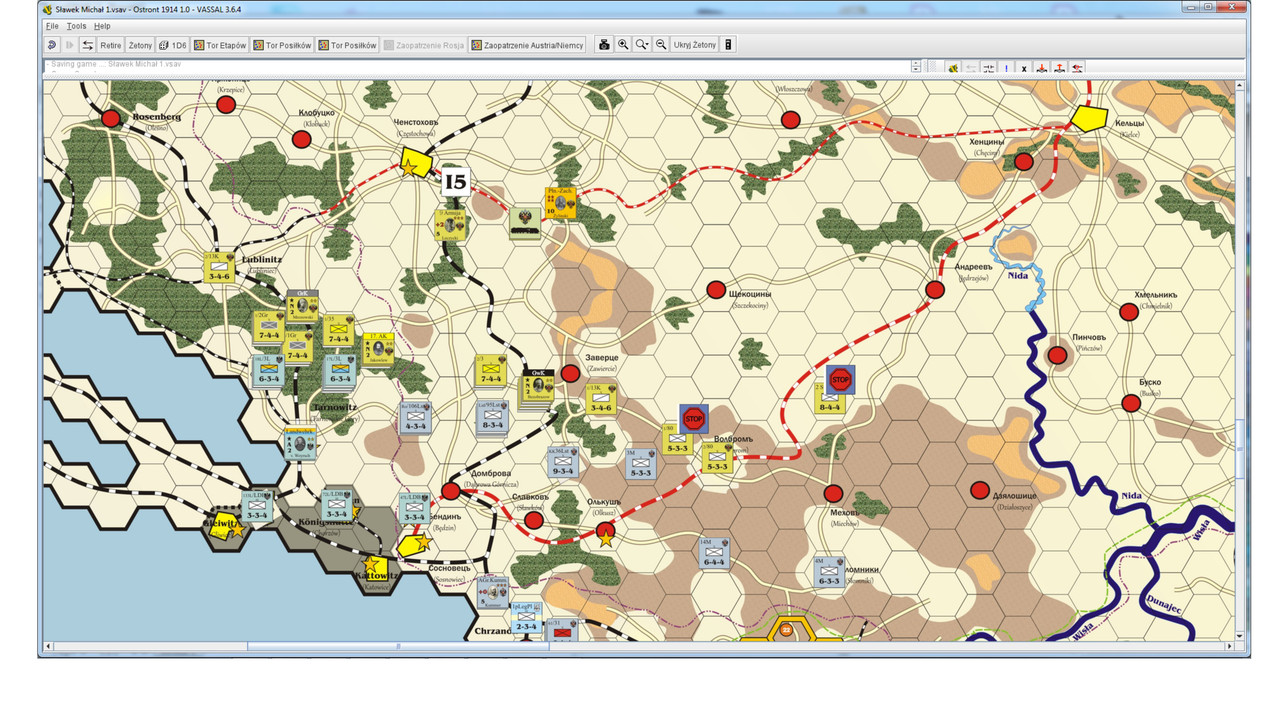Click the step forward through logfile icon

[70, 45]
